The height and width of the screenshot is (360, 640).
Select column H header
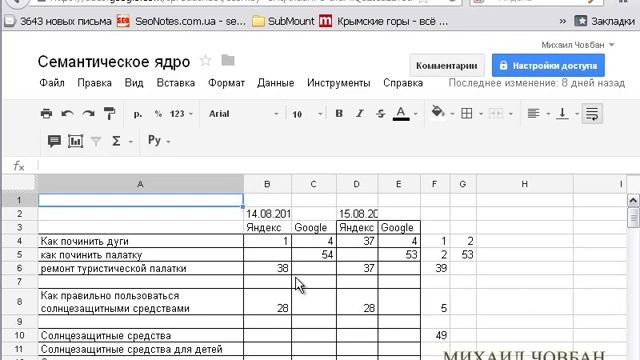point(524,184)
